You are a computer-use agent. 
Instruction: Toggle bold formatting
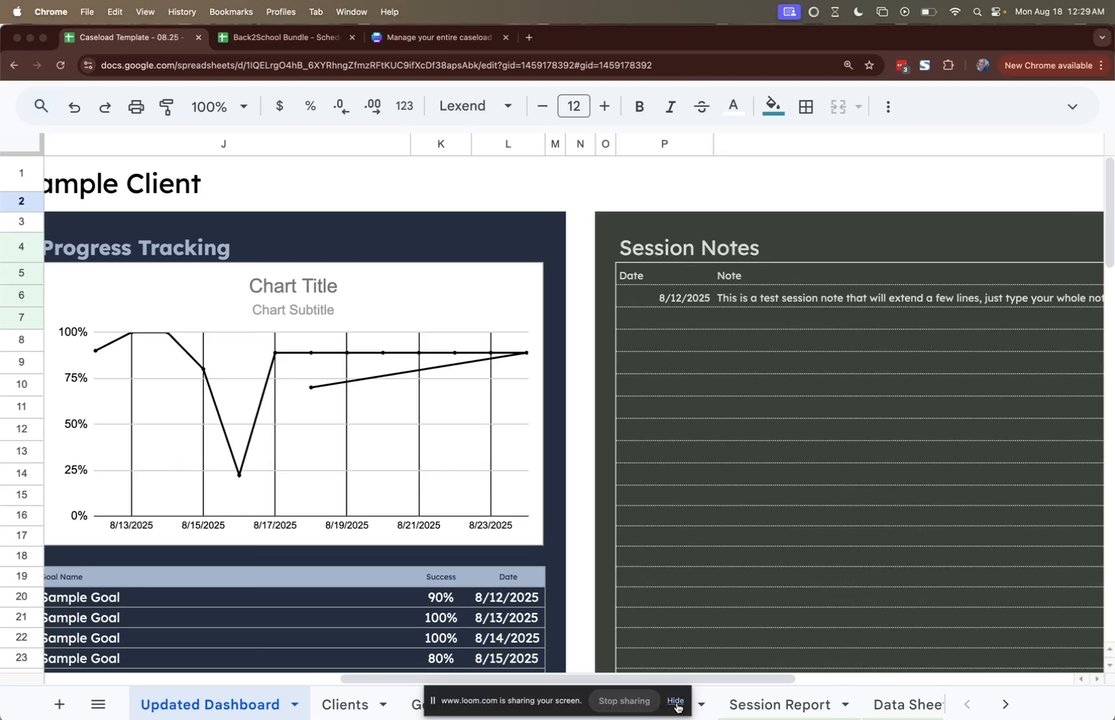639,107
